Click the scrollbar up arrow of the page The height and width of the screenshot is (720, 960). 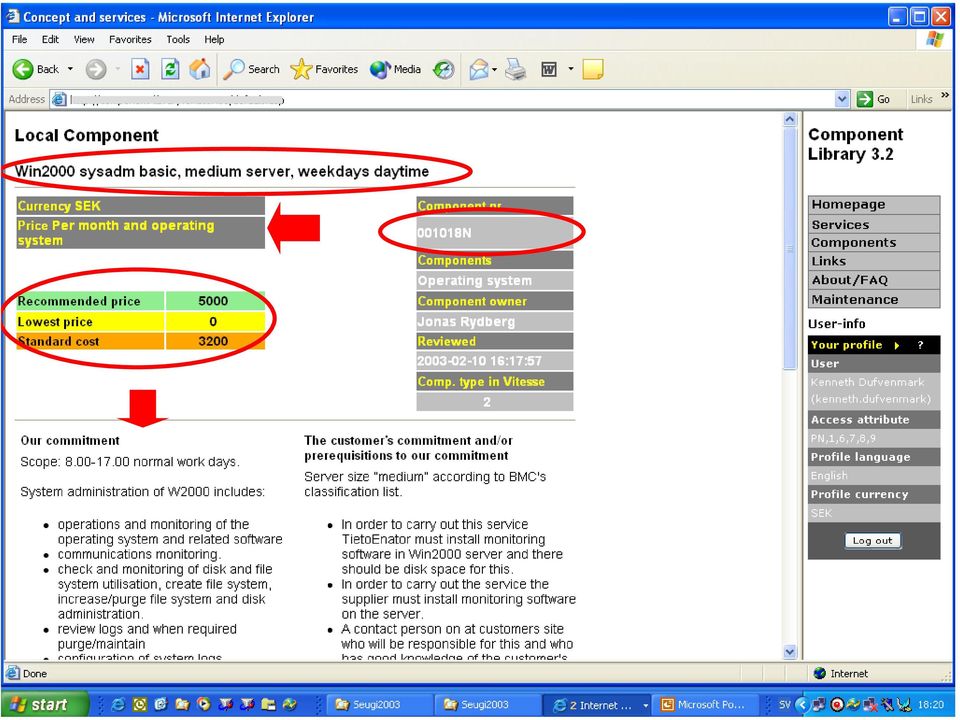790,119
